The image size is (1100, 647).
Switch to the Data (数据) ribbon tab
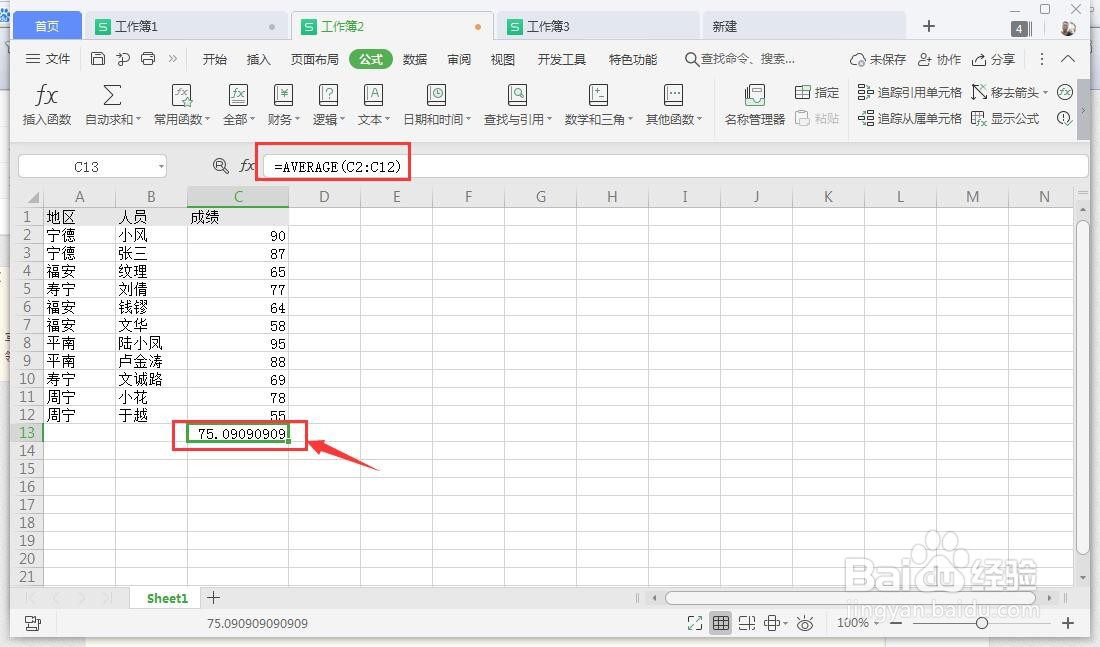[x=415, y=59]
